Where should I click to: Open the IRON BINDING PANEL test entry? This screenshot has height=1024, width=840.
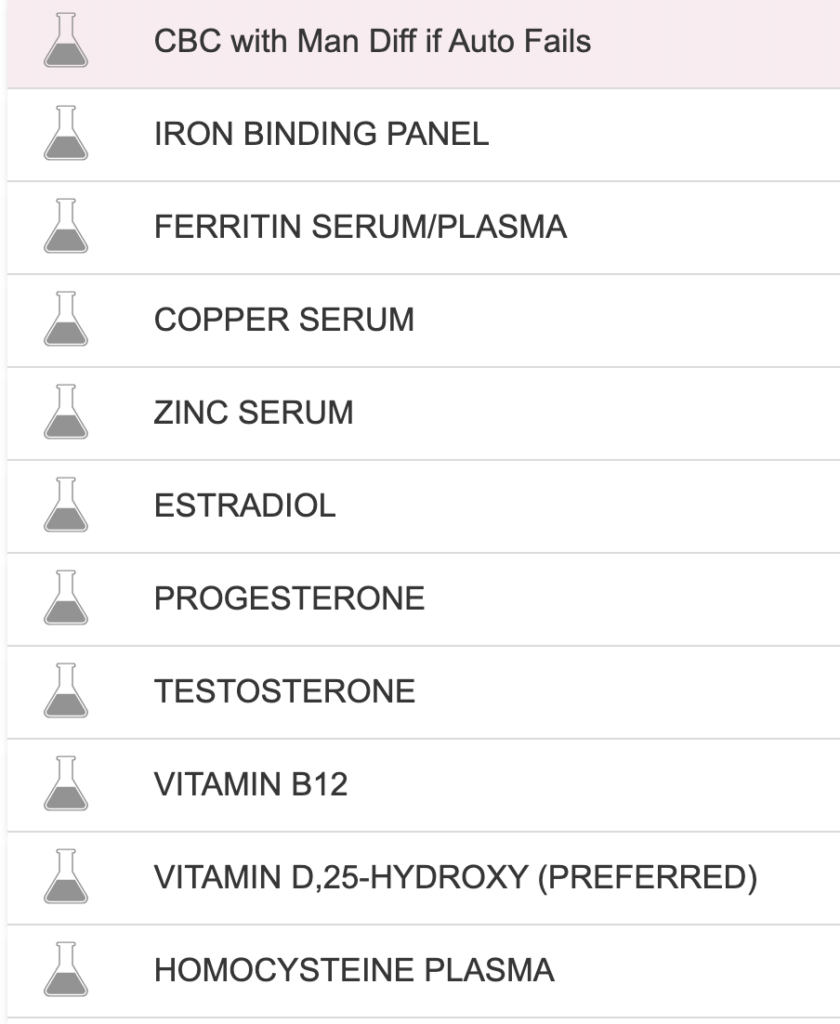[423, 135]
